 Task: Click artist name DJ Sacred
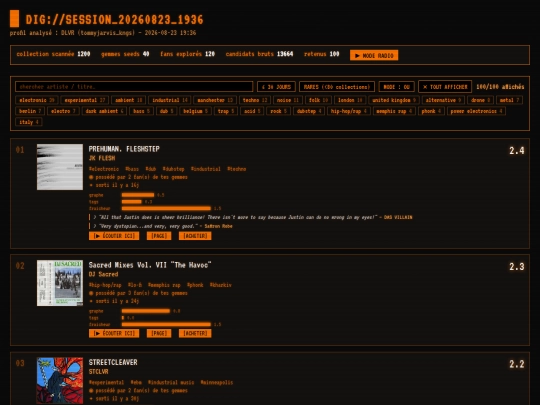click(x=103, y=274)
